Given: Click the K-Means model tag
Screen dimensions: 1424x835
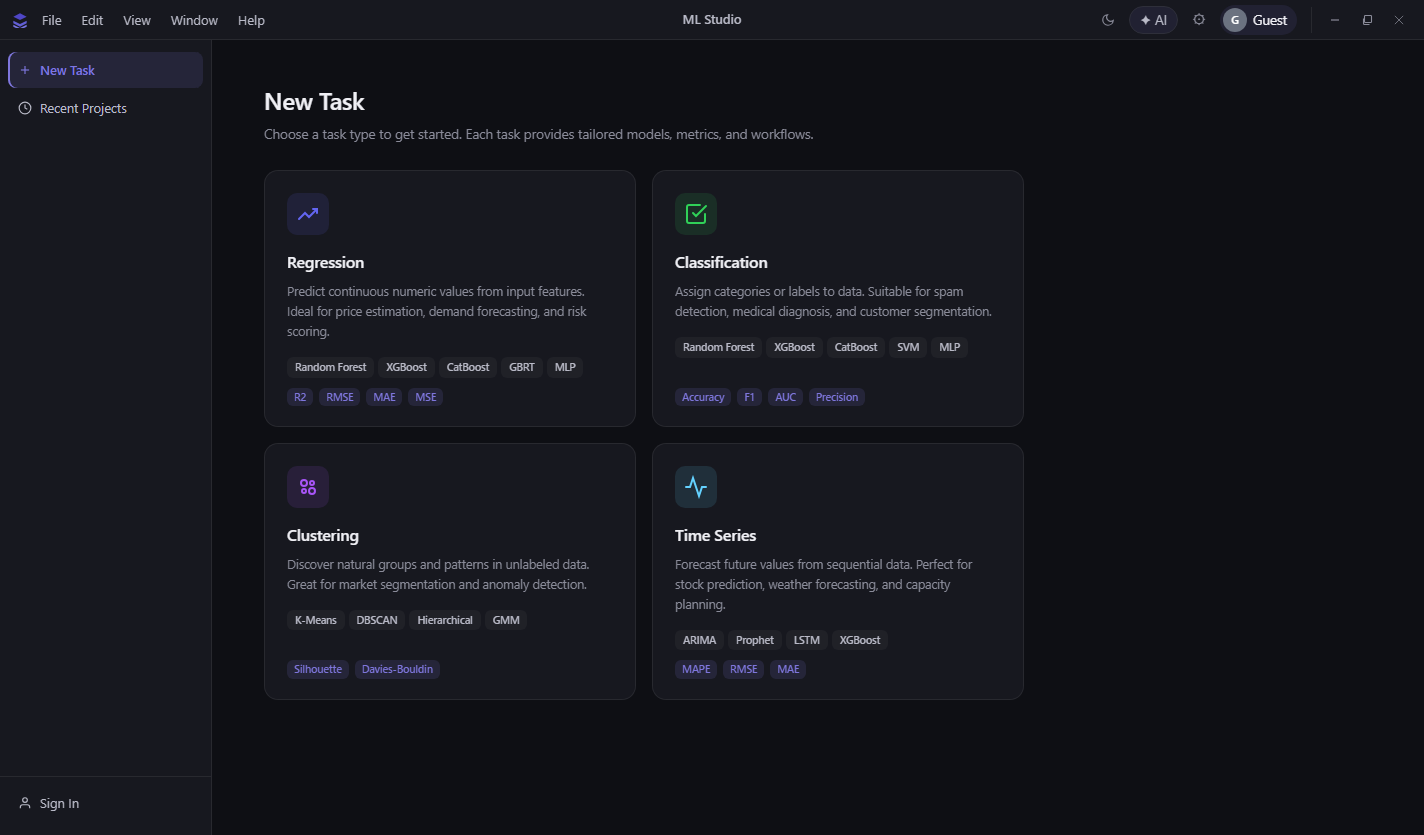Looking at the screenshot, I should [316, 620].
